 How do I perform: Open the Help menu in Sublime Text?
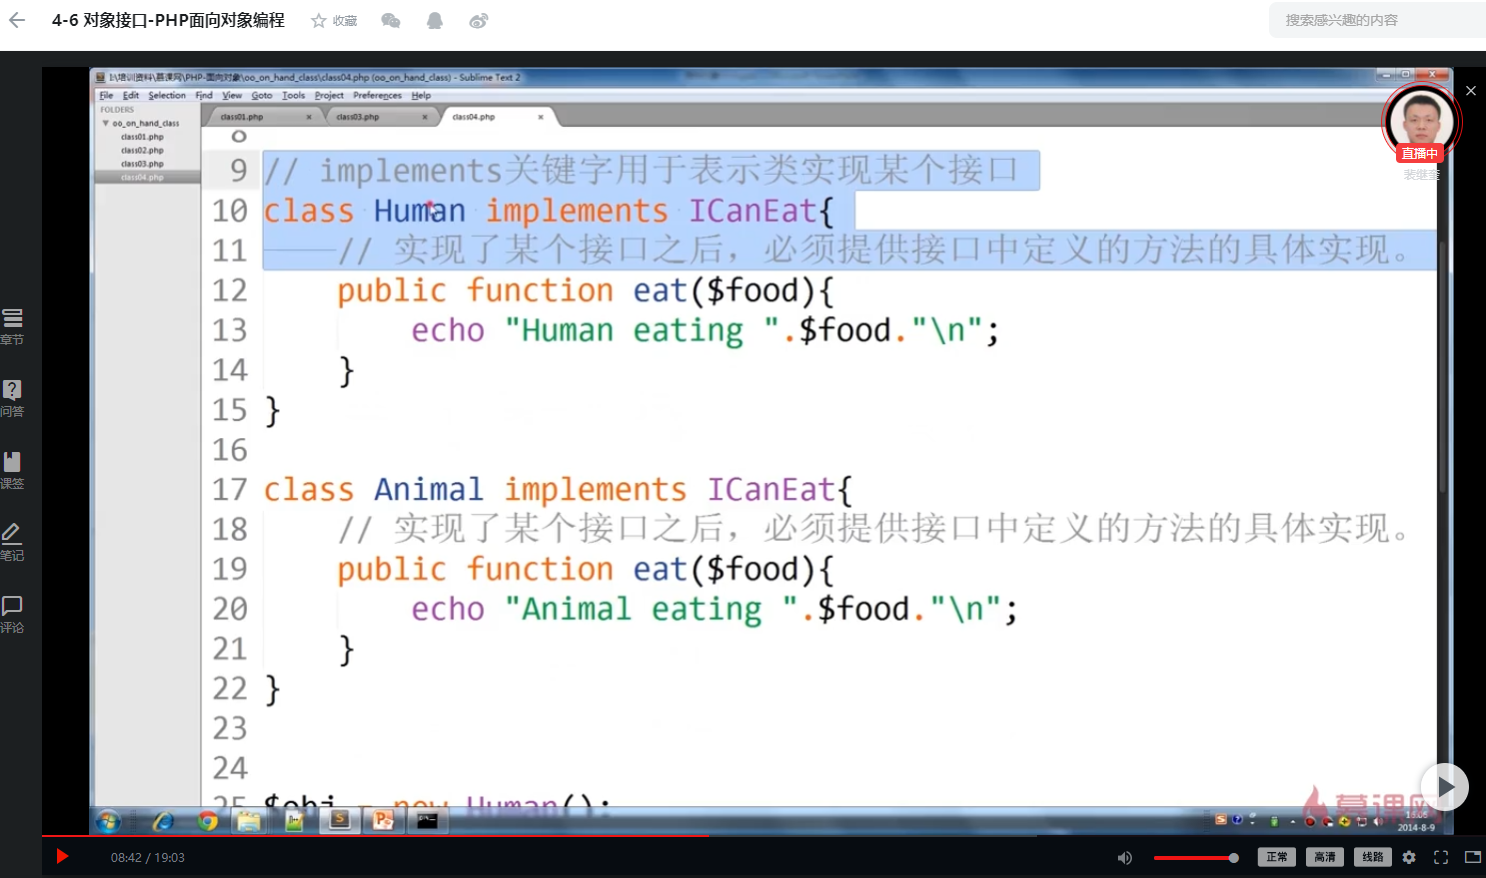pos(421,96)
